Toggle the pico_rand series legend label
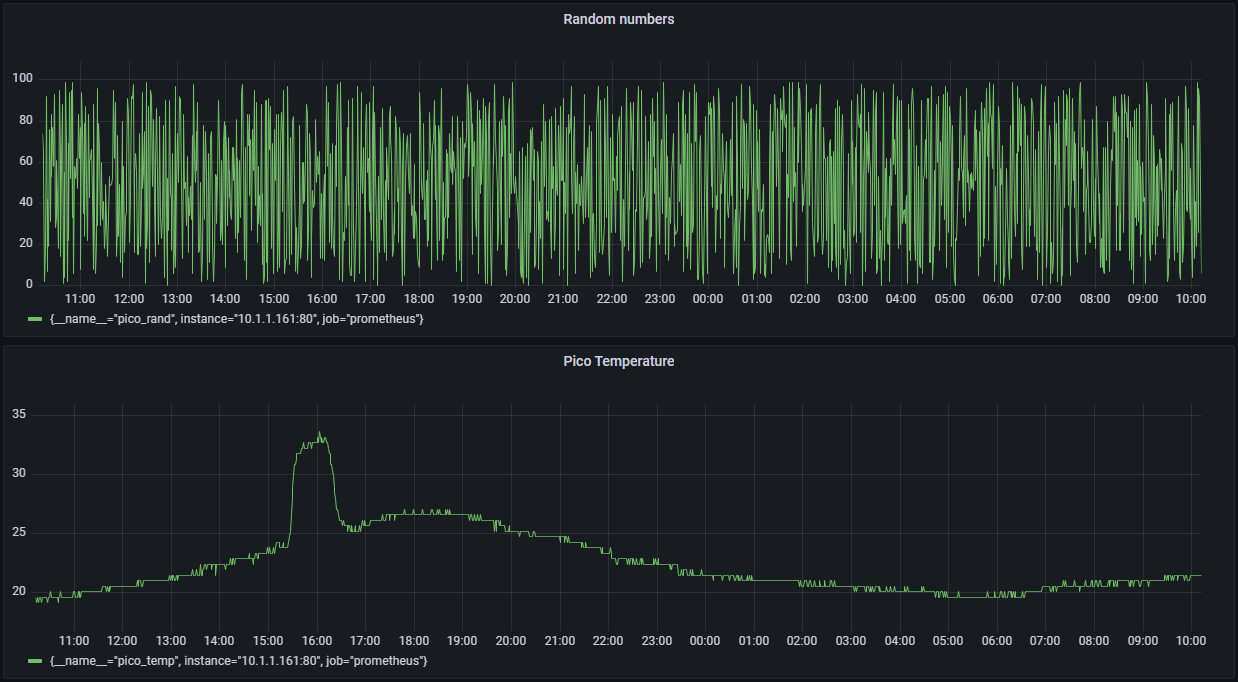The height and width of the screenshot is (682, 1238). (236, 319)
